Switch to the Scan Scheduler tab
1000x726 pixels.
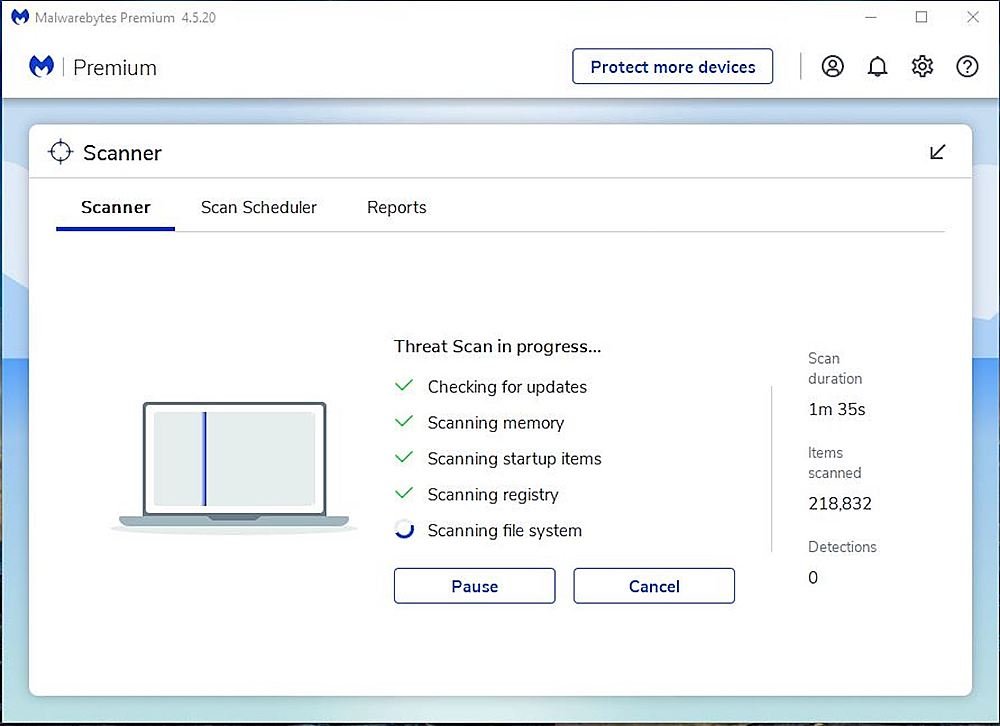259,207
